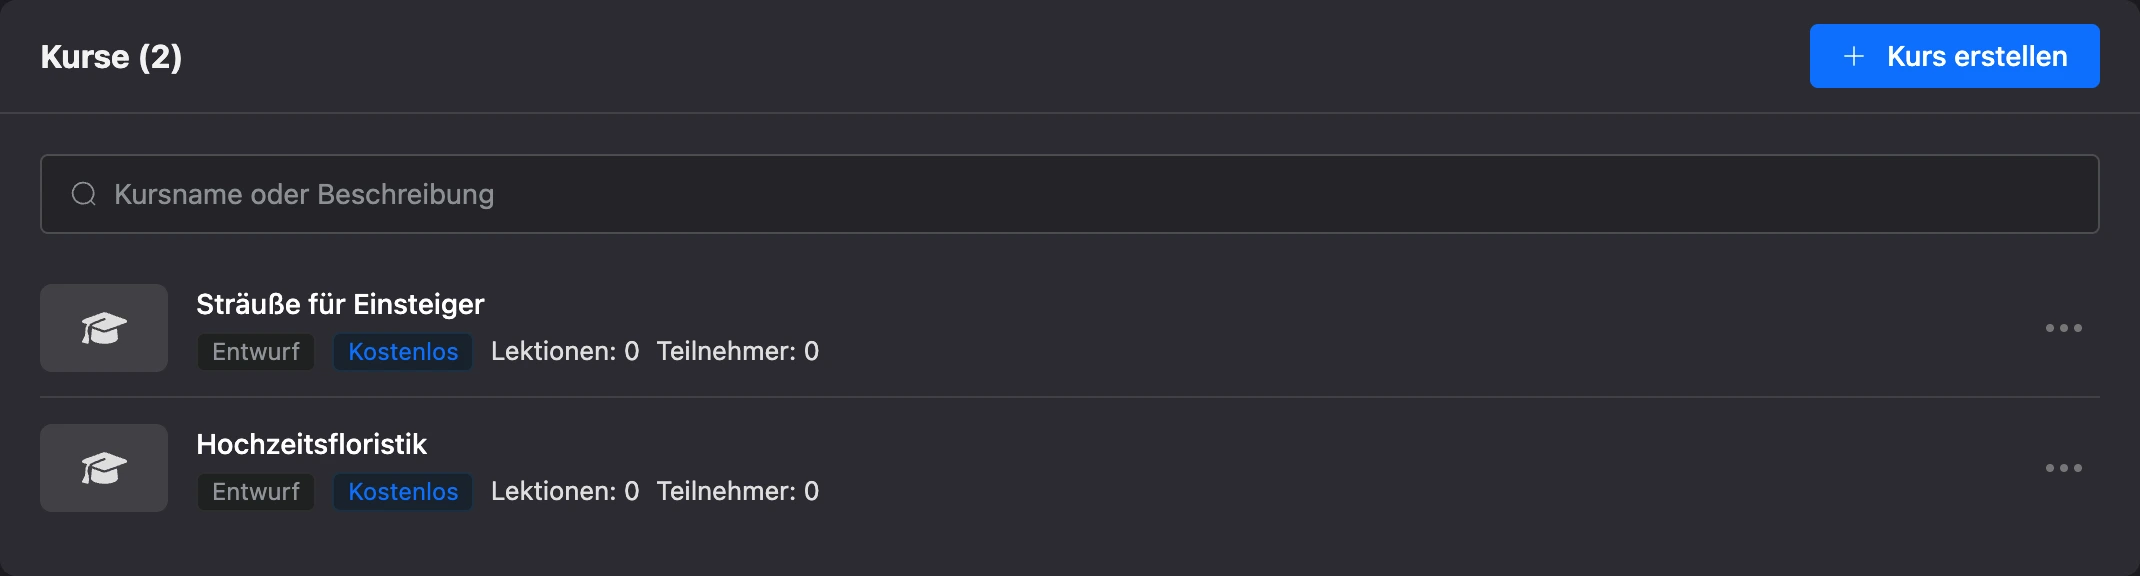Open three-dot menu for Sträuße für Einsteiger

(x=2064, y=328)
